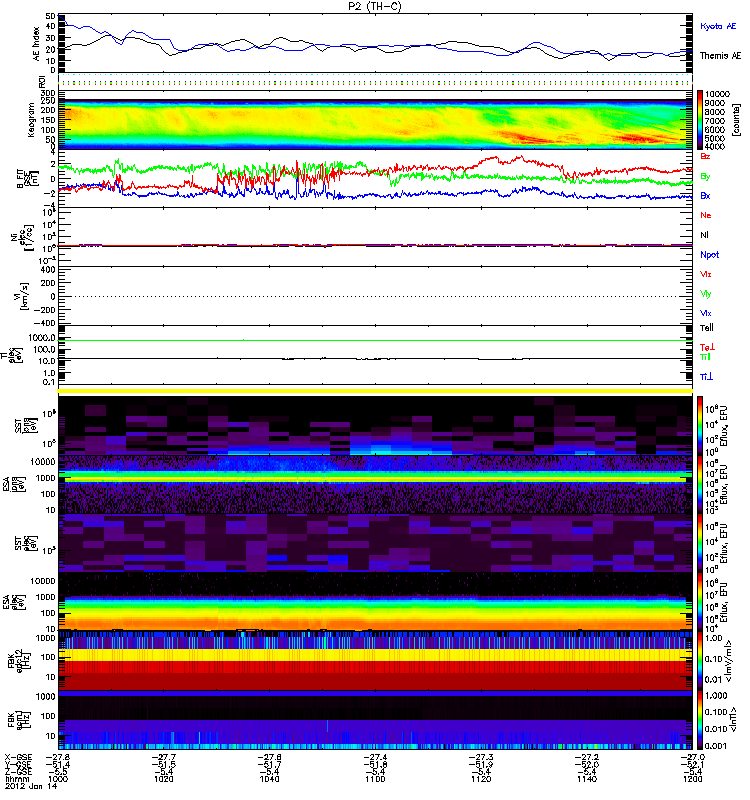Click the Keogram counts color bar

coord(700,120)
